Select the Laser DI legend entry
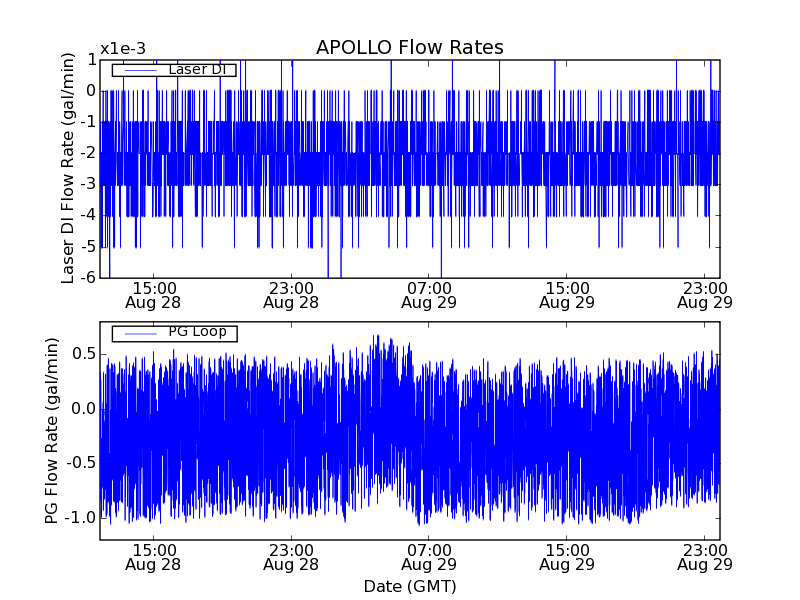The height and width of the screenshot is (600, 800). pos(174,70)
